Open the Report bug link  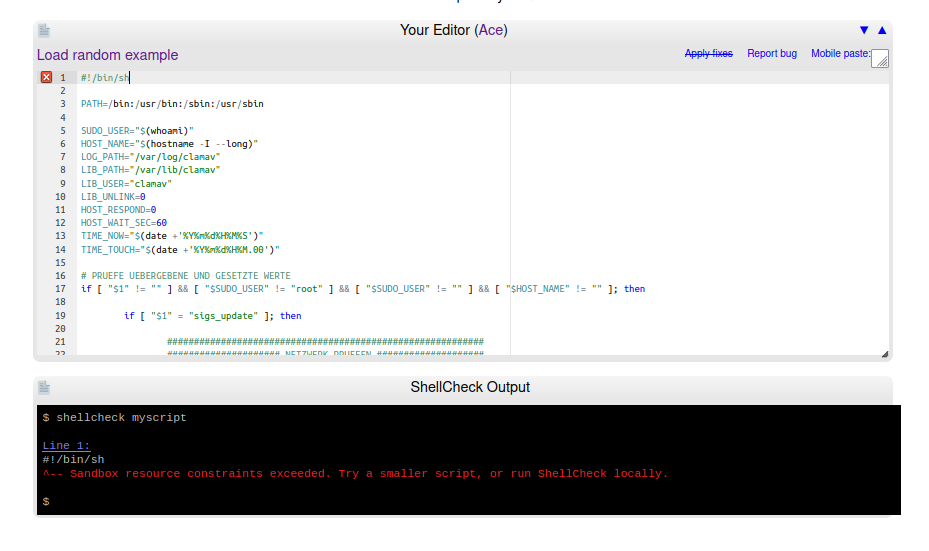pos(772,53)
